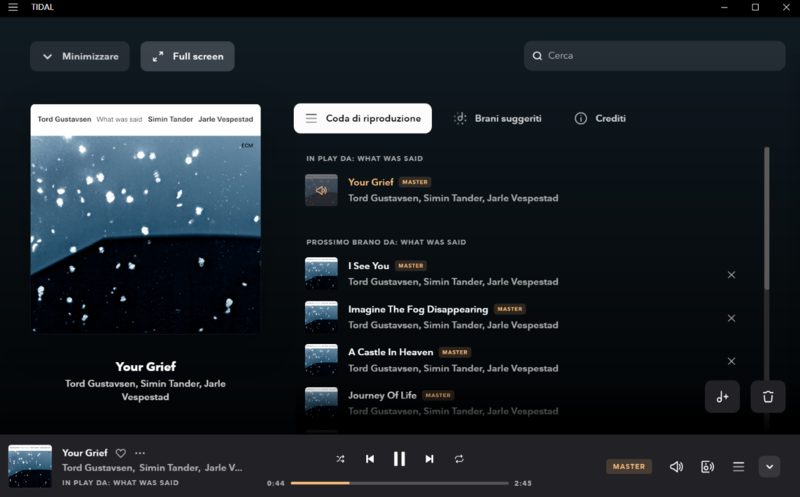Screen dimensions: 800x497
Task: Pause the current song
Action: pyautogui.click(x=399, y=459)
